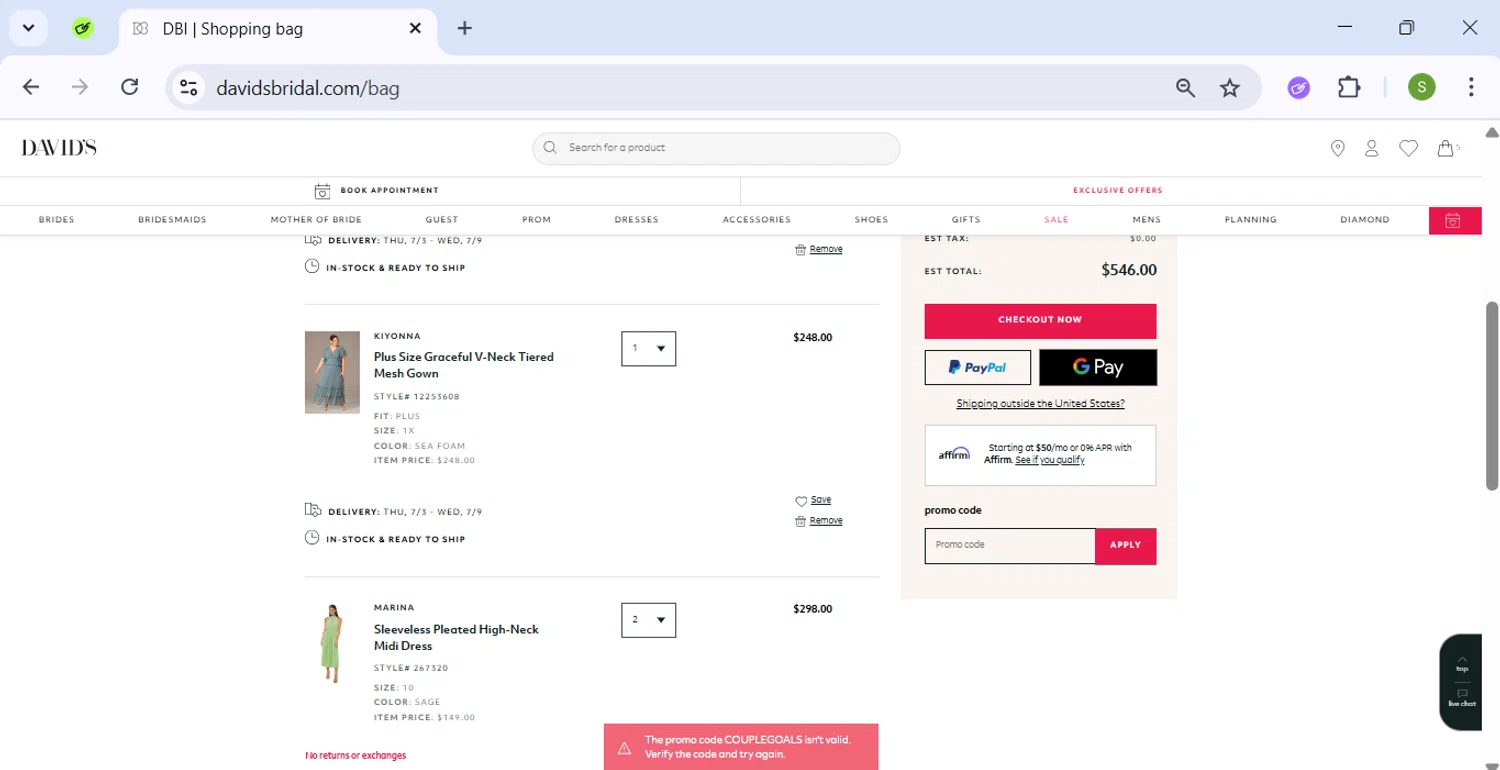Click the page vertical scrollbar thumb
The image size is (1500, 770).
pyautogui.click(x=1492, y=396)
